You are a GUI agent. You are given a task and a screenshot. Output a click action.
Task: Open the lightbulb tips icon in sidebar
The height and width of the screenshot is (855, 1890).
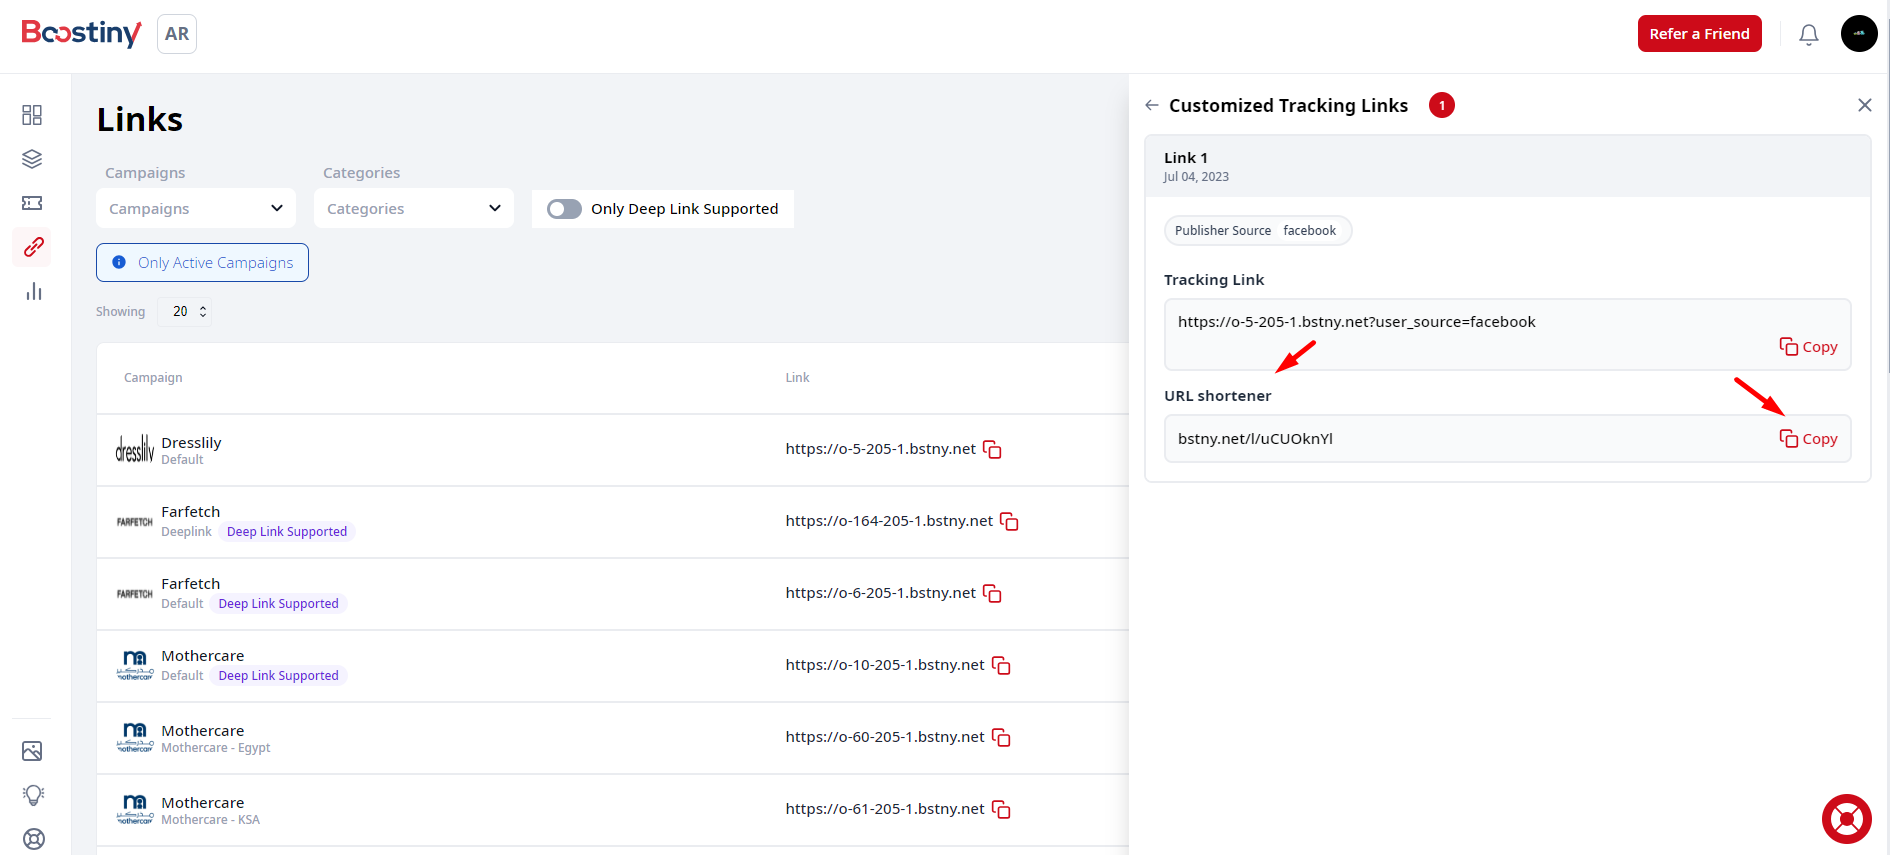33,795
